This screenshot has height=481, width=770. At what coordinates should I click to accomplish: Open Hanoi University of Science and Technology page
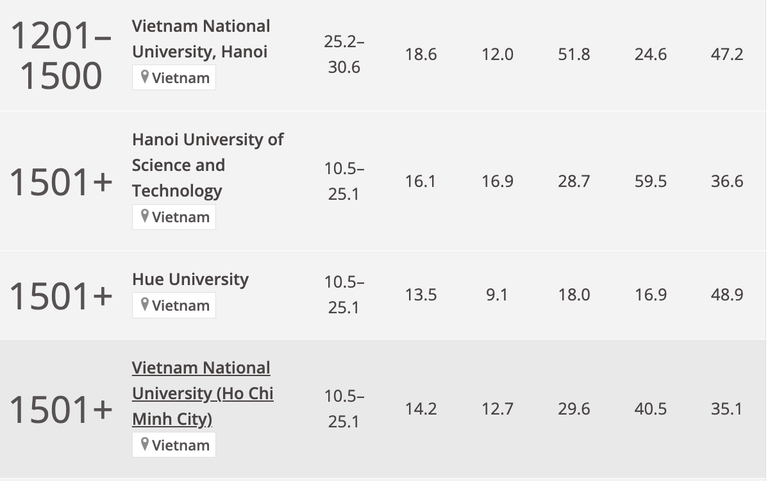(x=208, y=165)
